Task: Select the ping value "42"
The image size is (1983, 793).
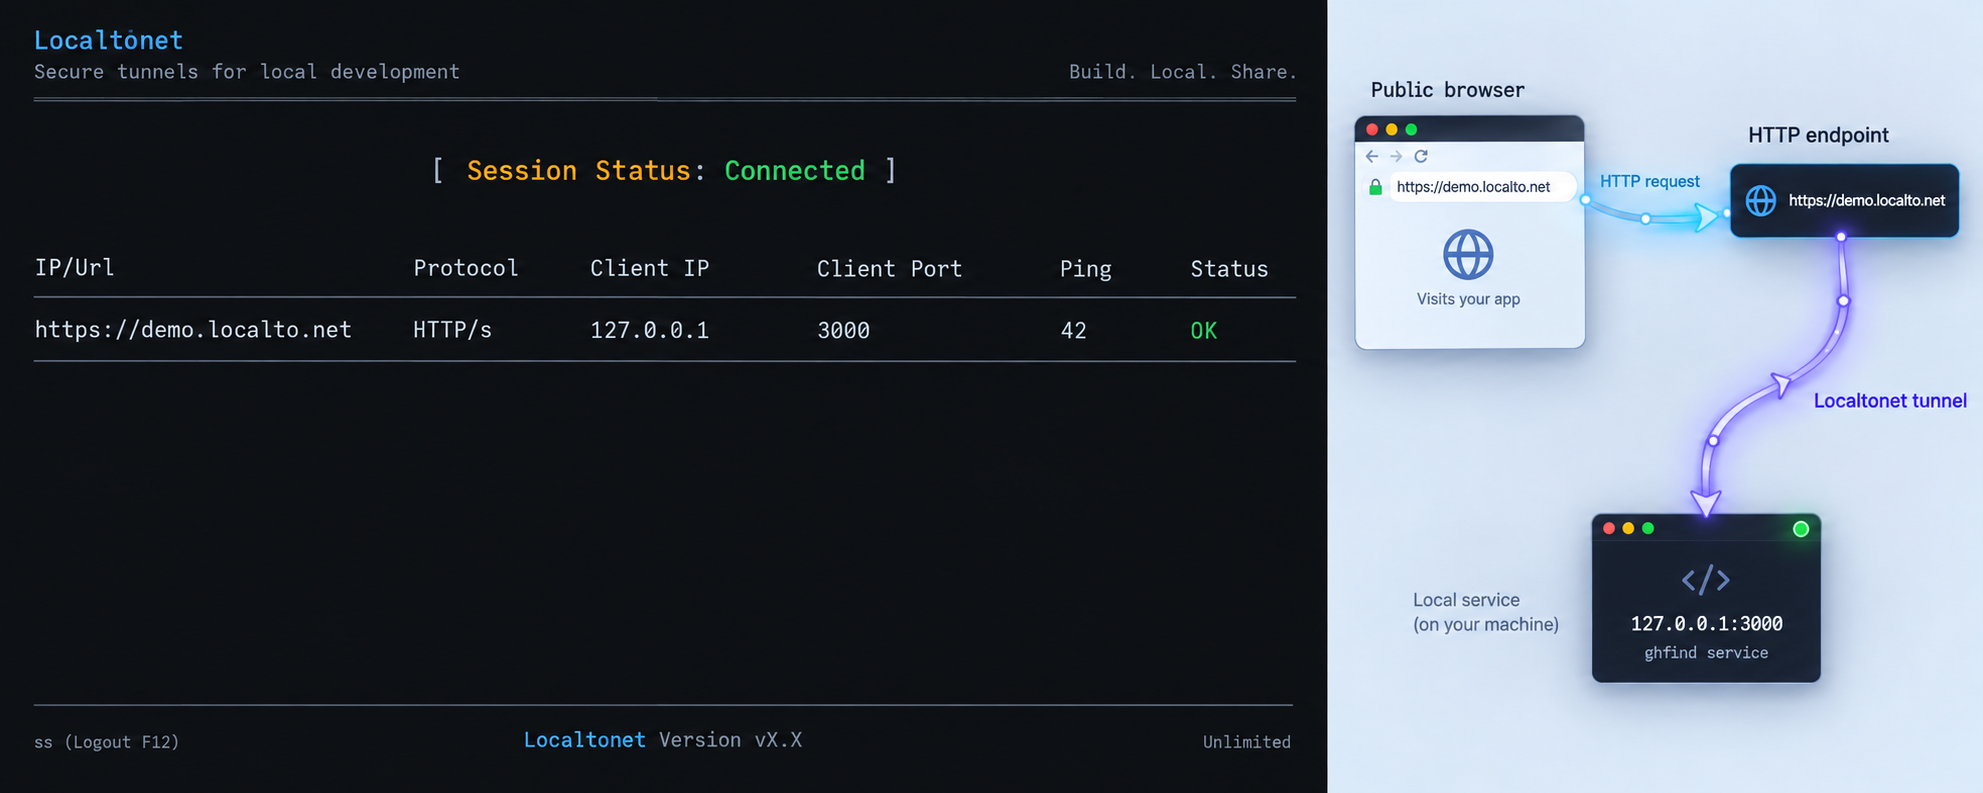Action: (1073, 330)
